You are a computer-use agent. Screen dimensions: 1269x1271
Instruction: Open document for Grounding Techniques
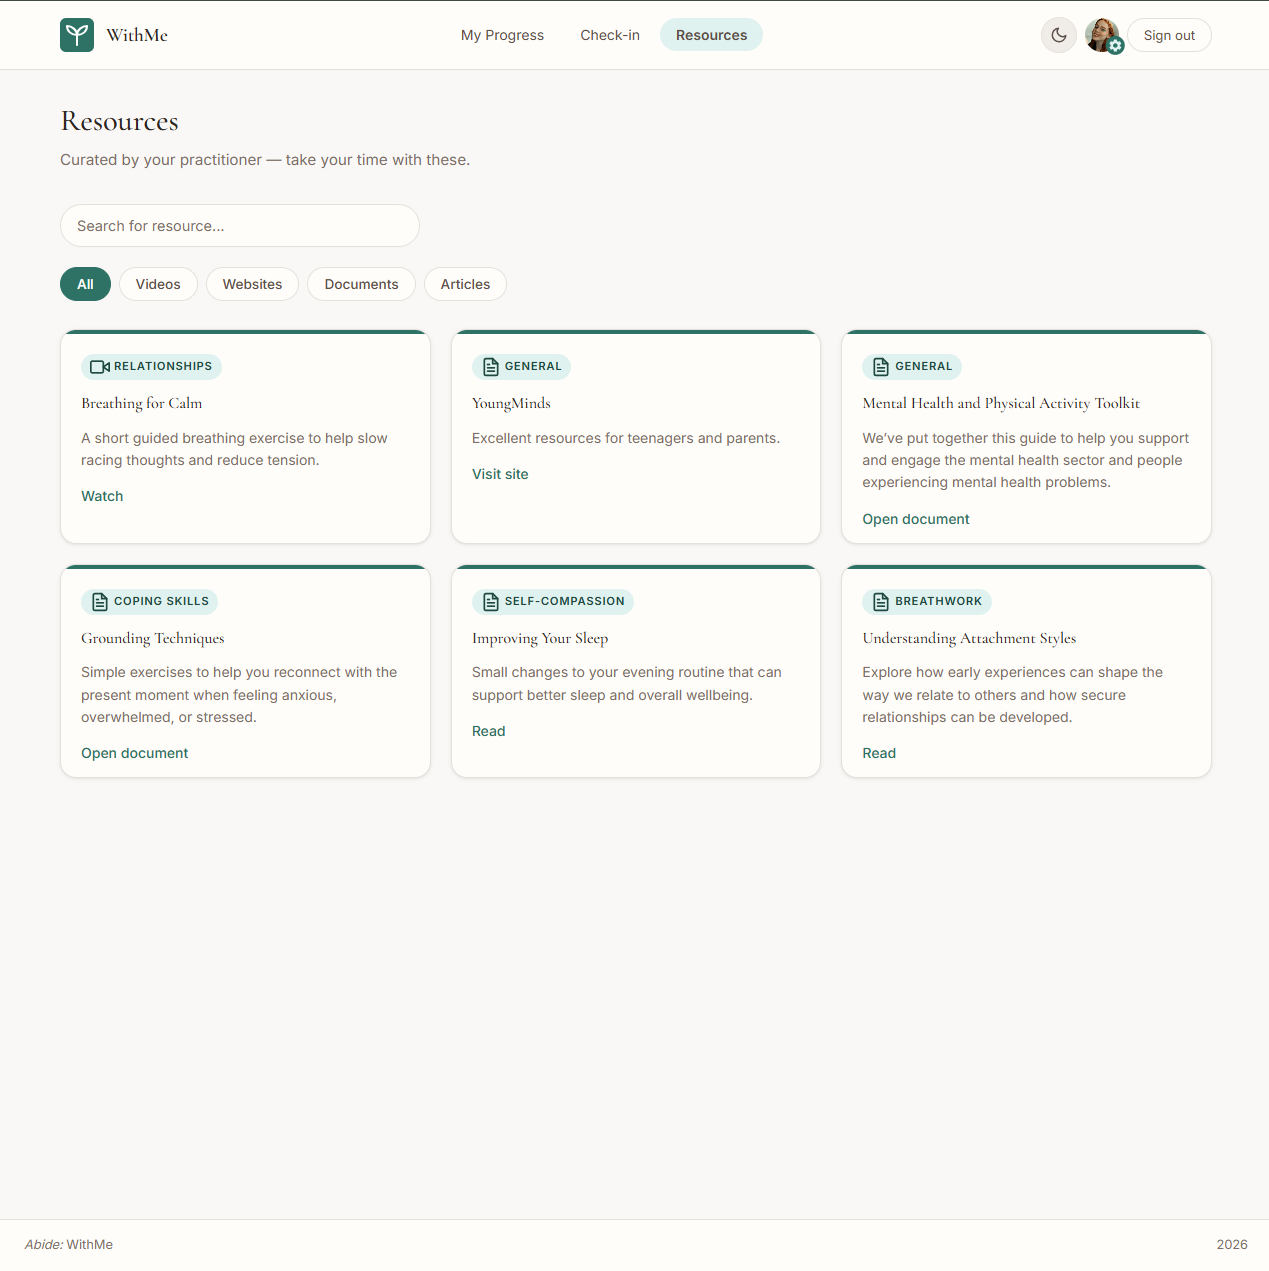(134, 753)
